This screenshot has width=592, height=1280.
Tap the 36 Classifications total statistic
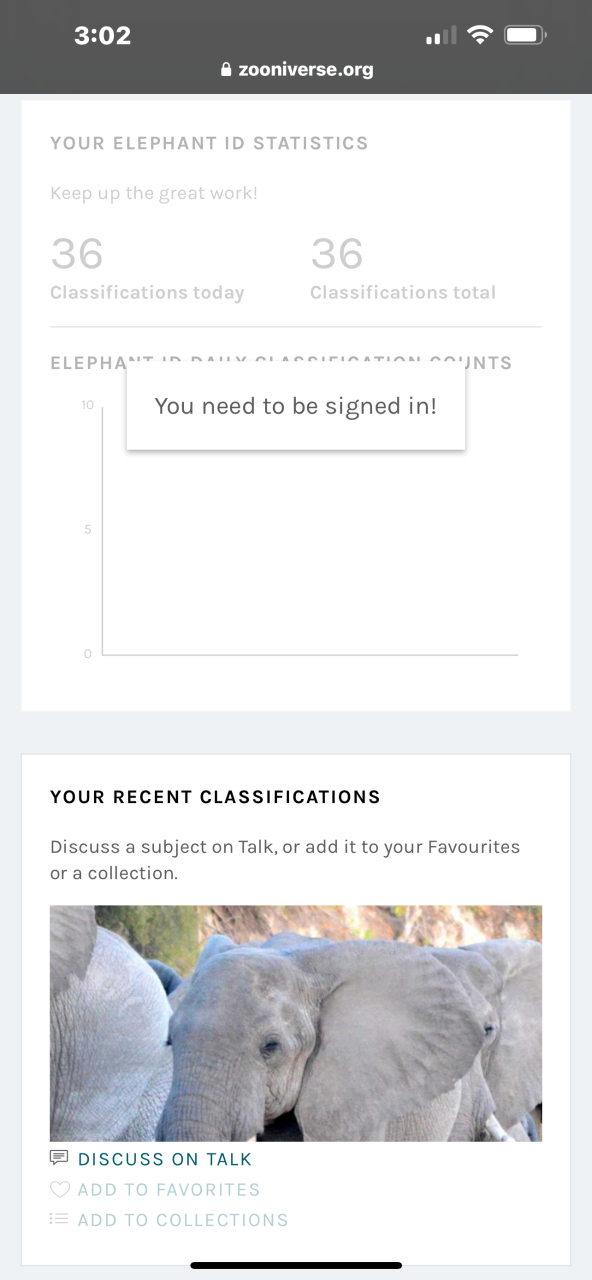point(403,268)
